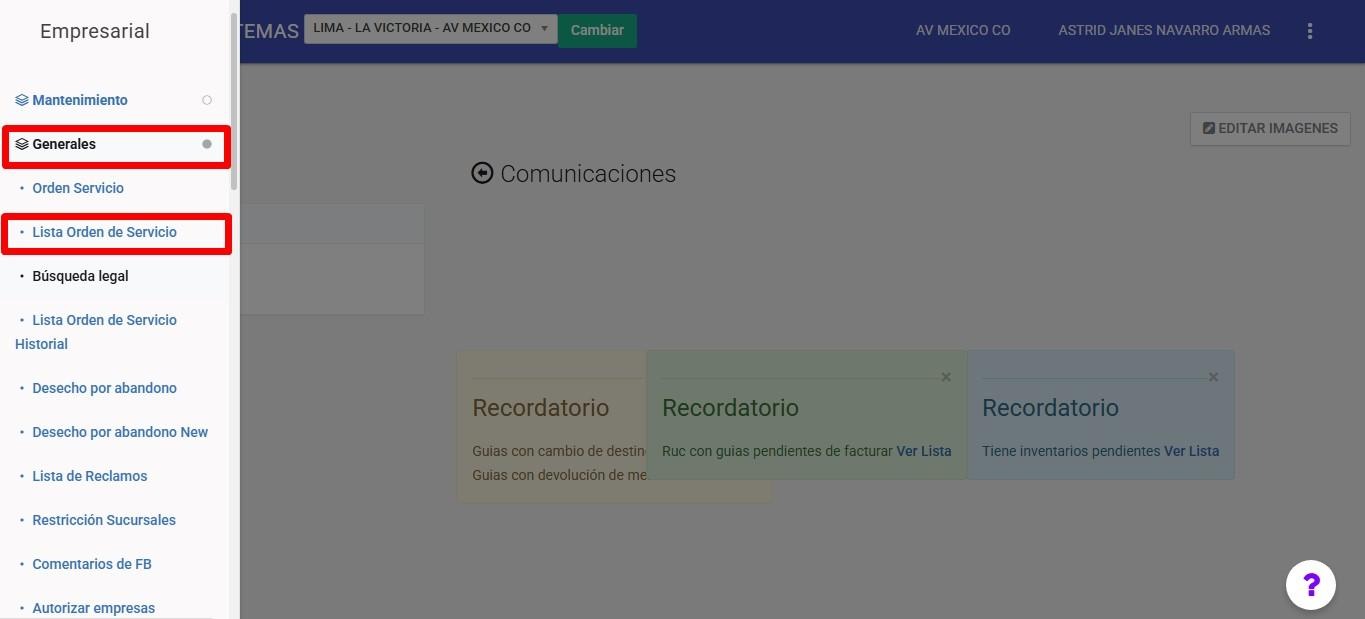The height and width of the screenshot is (619, 1365).
Task: Select Lista Orden de Servicio menu item
Action: click(x=104, y=232)
